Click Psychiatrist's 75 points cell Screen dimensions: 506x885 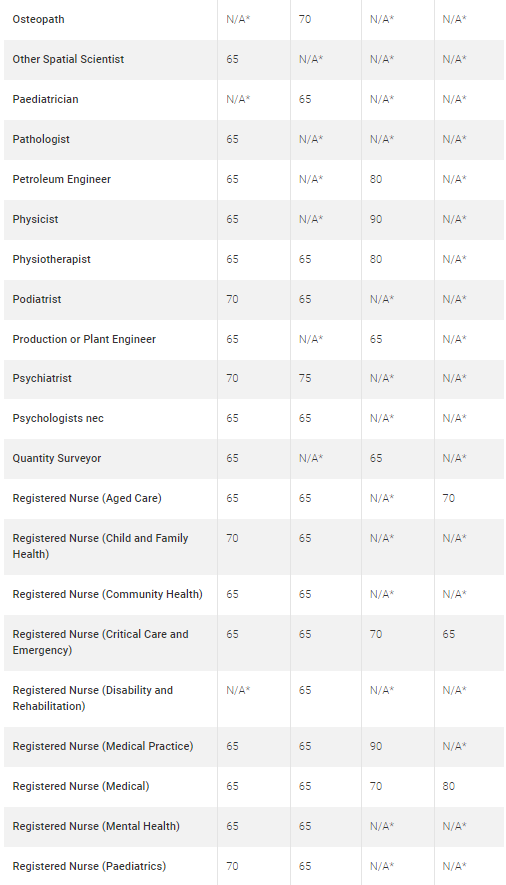click(305, 378)
